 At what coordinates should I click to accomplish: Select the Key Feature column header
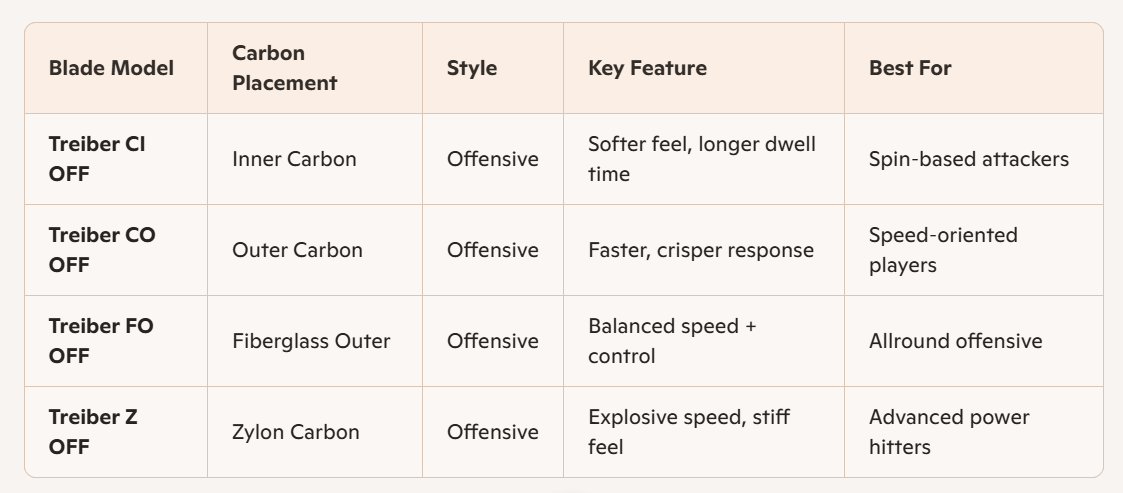click(647, 68)
